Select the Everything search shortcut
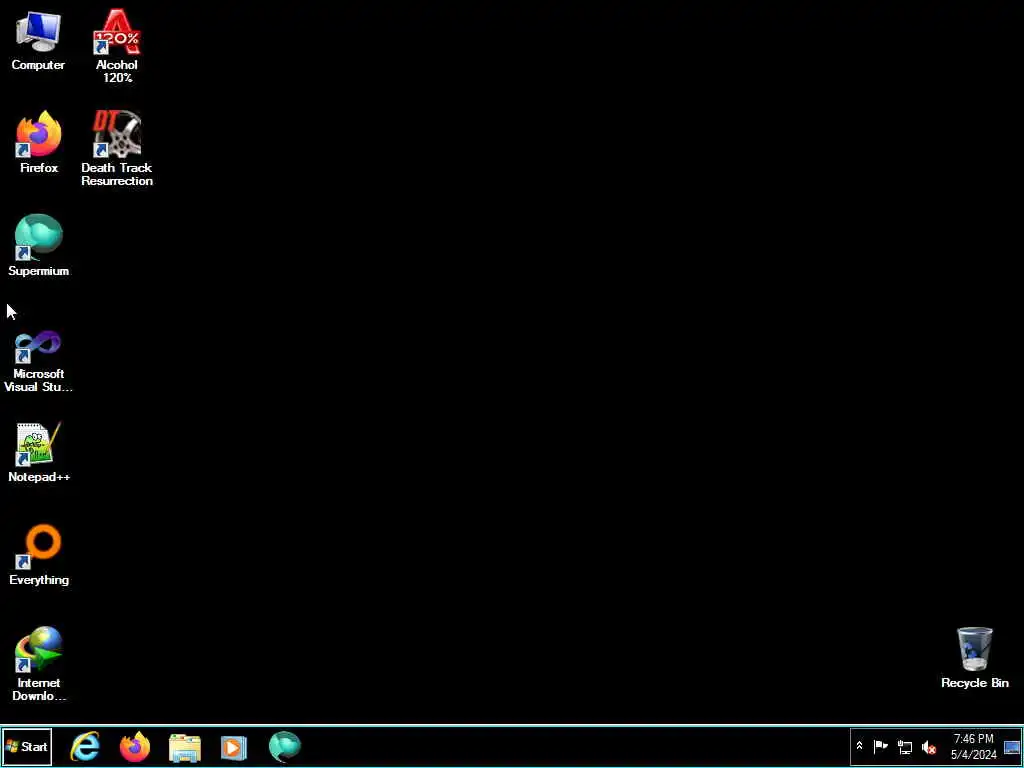The image size is (1024, 768). click(39, 555)
